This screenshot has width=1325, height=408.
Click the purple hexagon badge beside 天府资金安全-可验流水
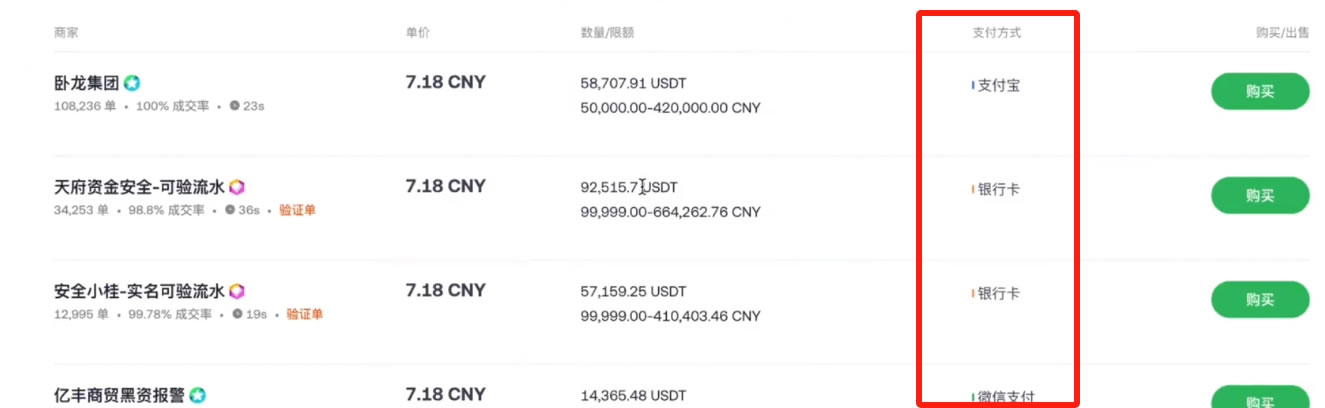point(237,187)
